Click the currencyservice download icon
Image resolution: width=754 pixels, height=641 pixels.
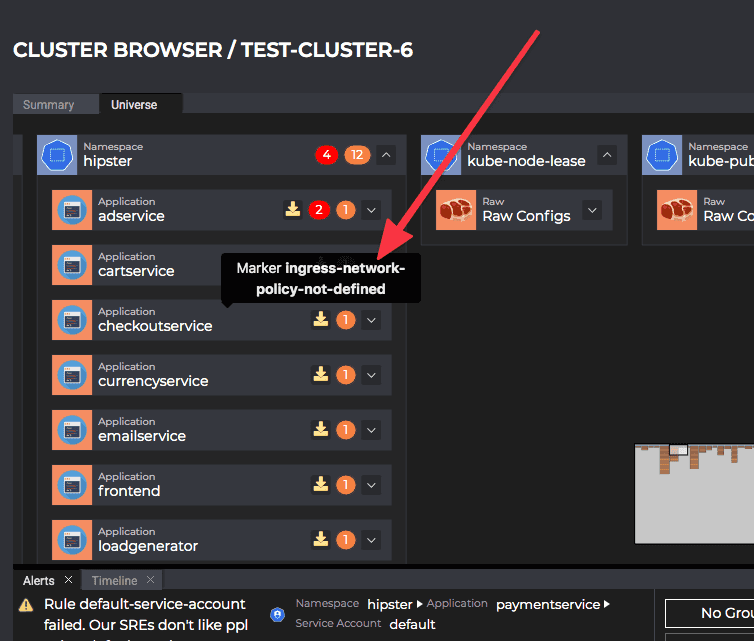(x=320, y=374)
